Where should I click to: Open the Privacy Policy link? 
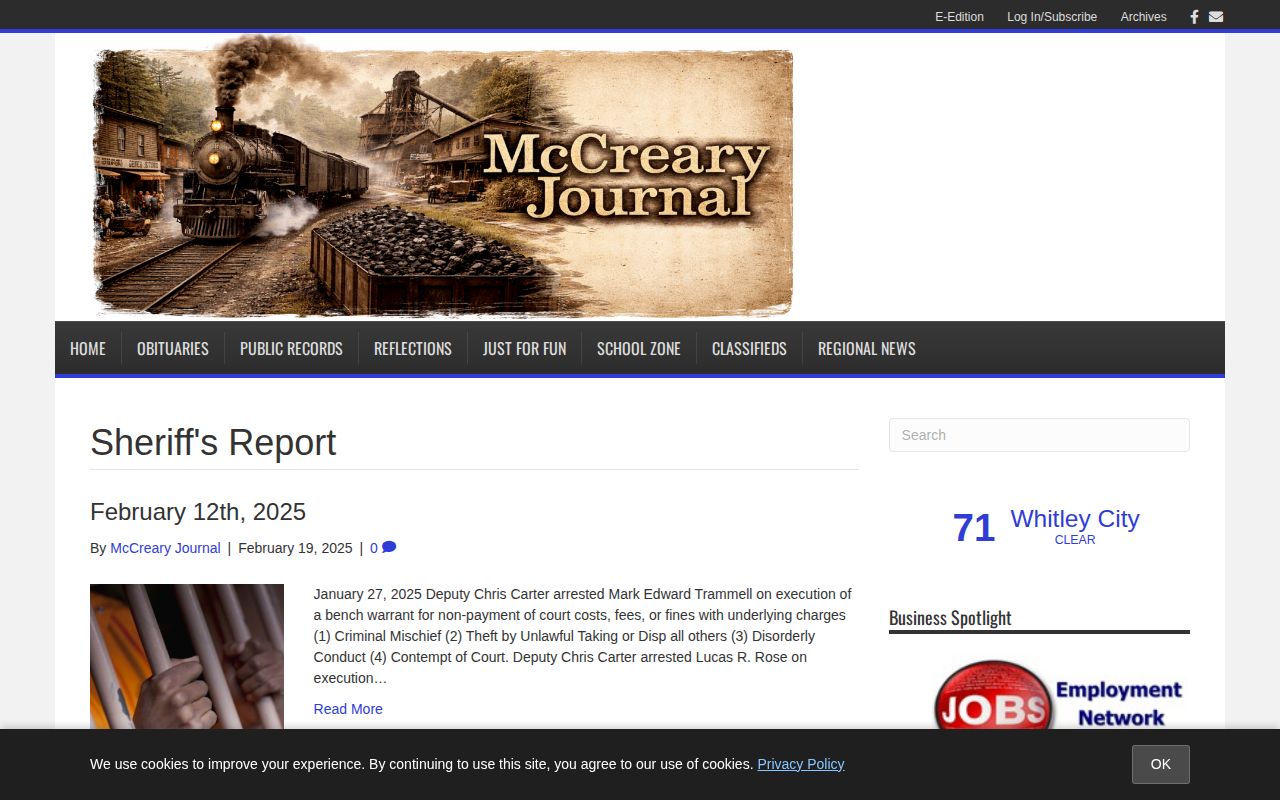coord(801,764)
